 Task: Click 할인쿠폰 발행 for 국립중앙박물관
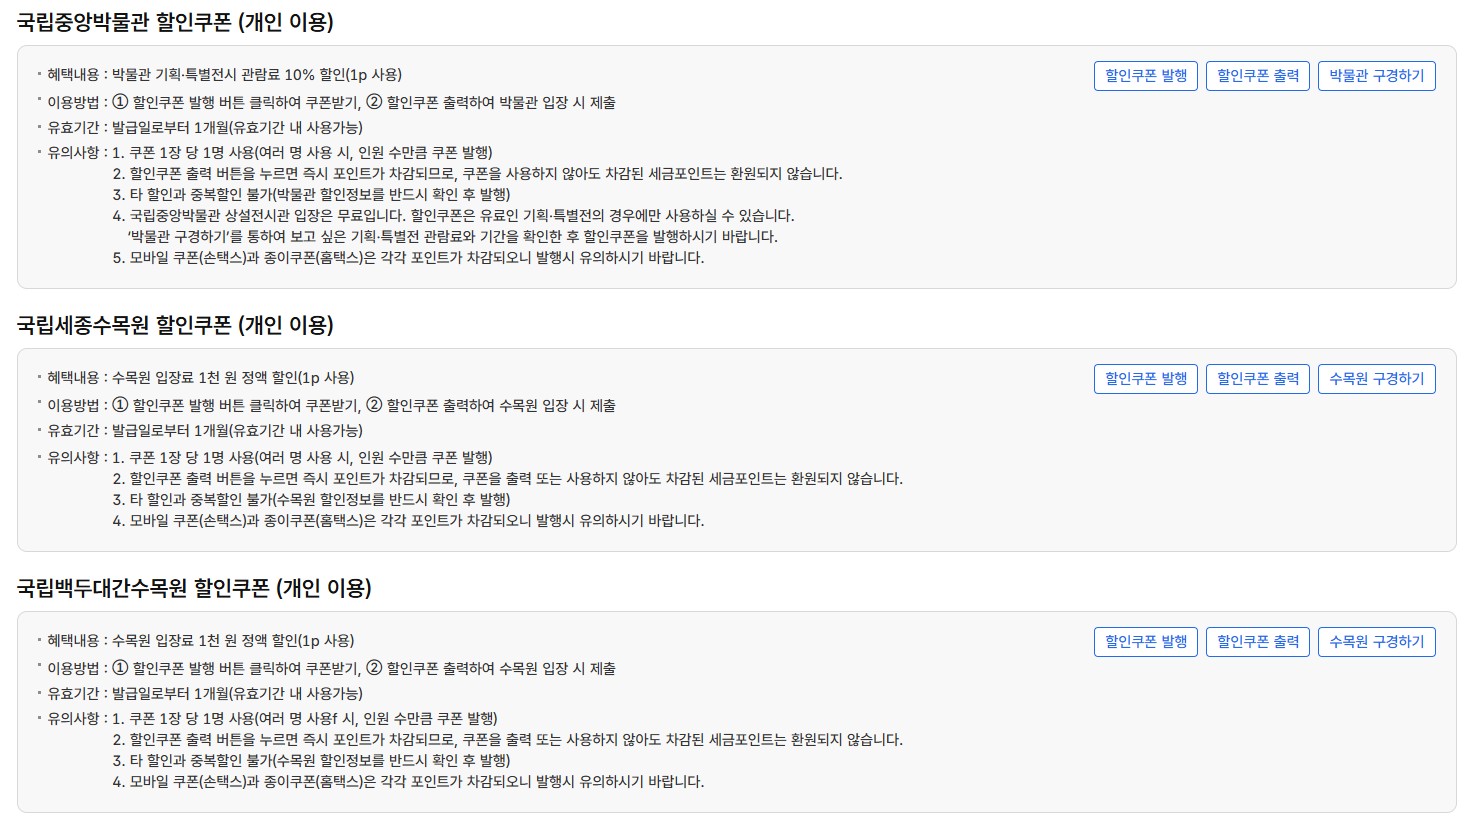pos(1145,75)
